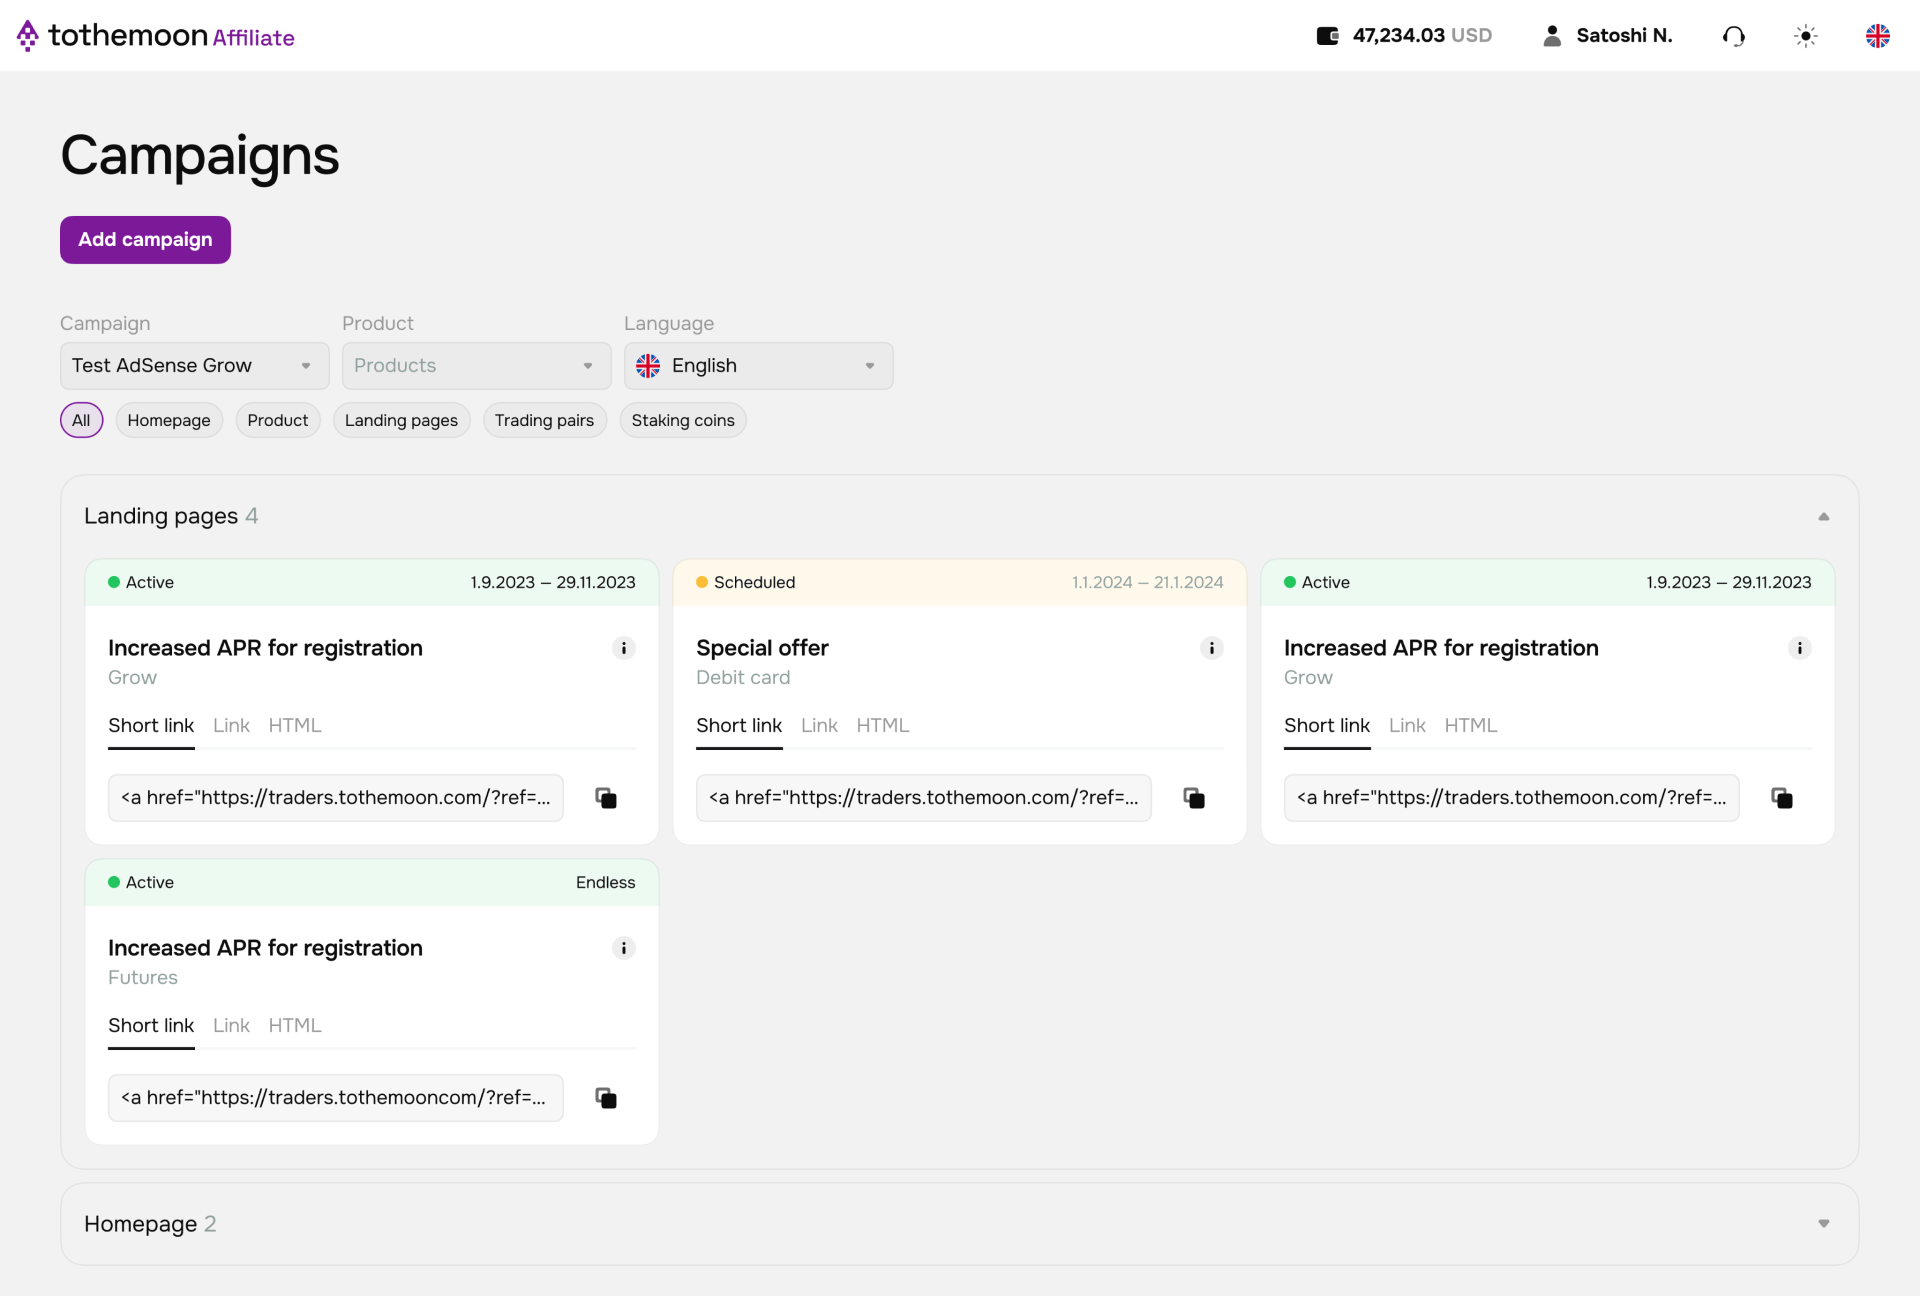Select Short link tab in first Grow card
This screenshot has width=1920, height=1296.
pyautogui.click(x=151, y=726)
